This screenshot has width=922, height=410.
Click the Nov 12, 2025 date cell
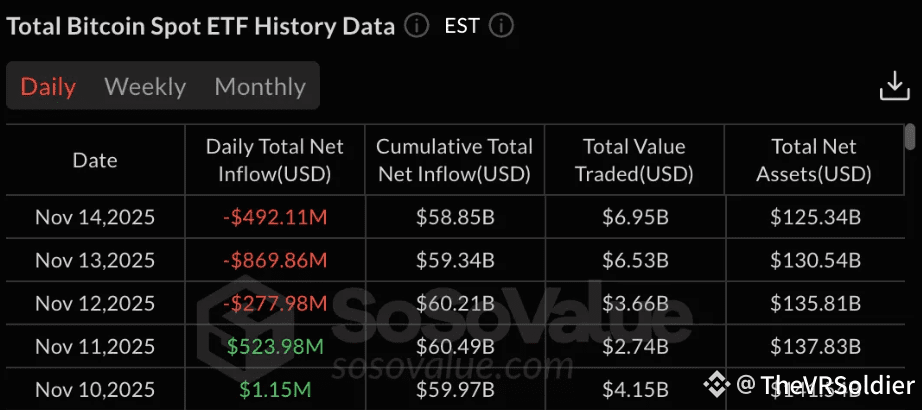click(x=95, y=303)
